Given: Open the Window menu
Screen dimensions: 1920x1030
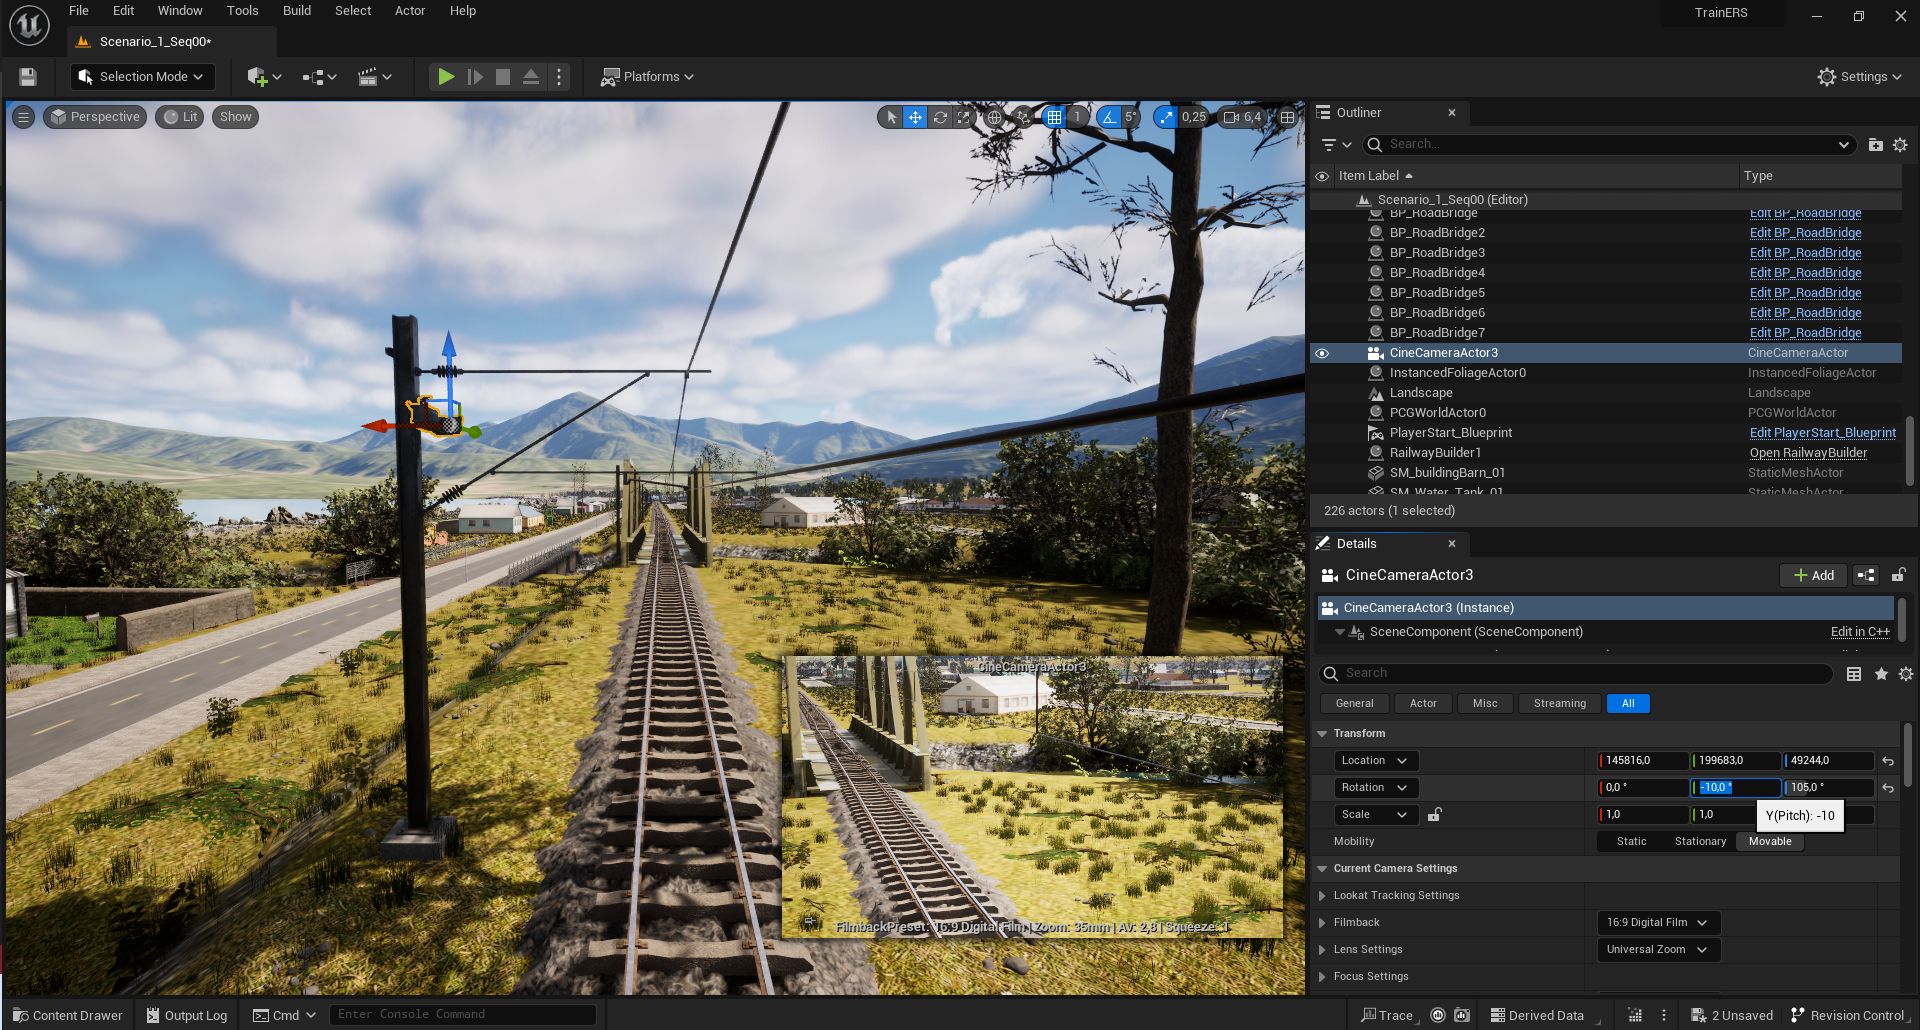Looking at the screenshot, I should click(x=180, y=11).
